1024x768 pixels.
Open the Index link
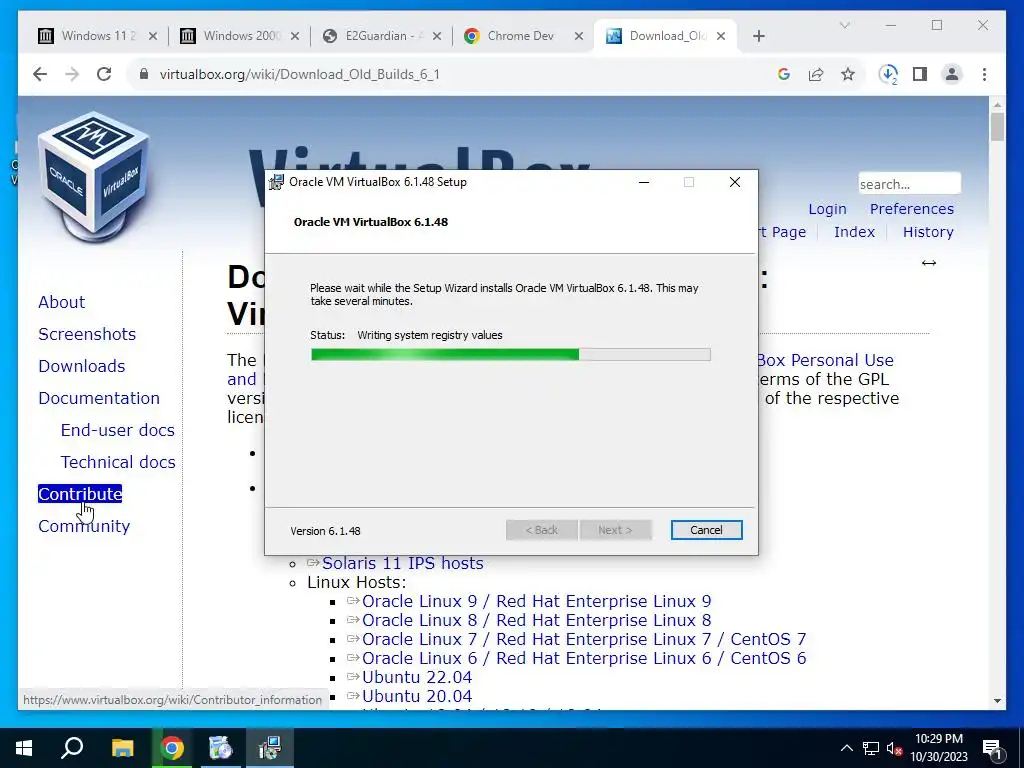pos(854,232)
